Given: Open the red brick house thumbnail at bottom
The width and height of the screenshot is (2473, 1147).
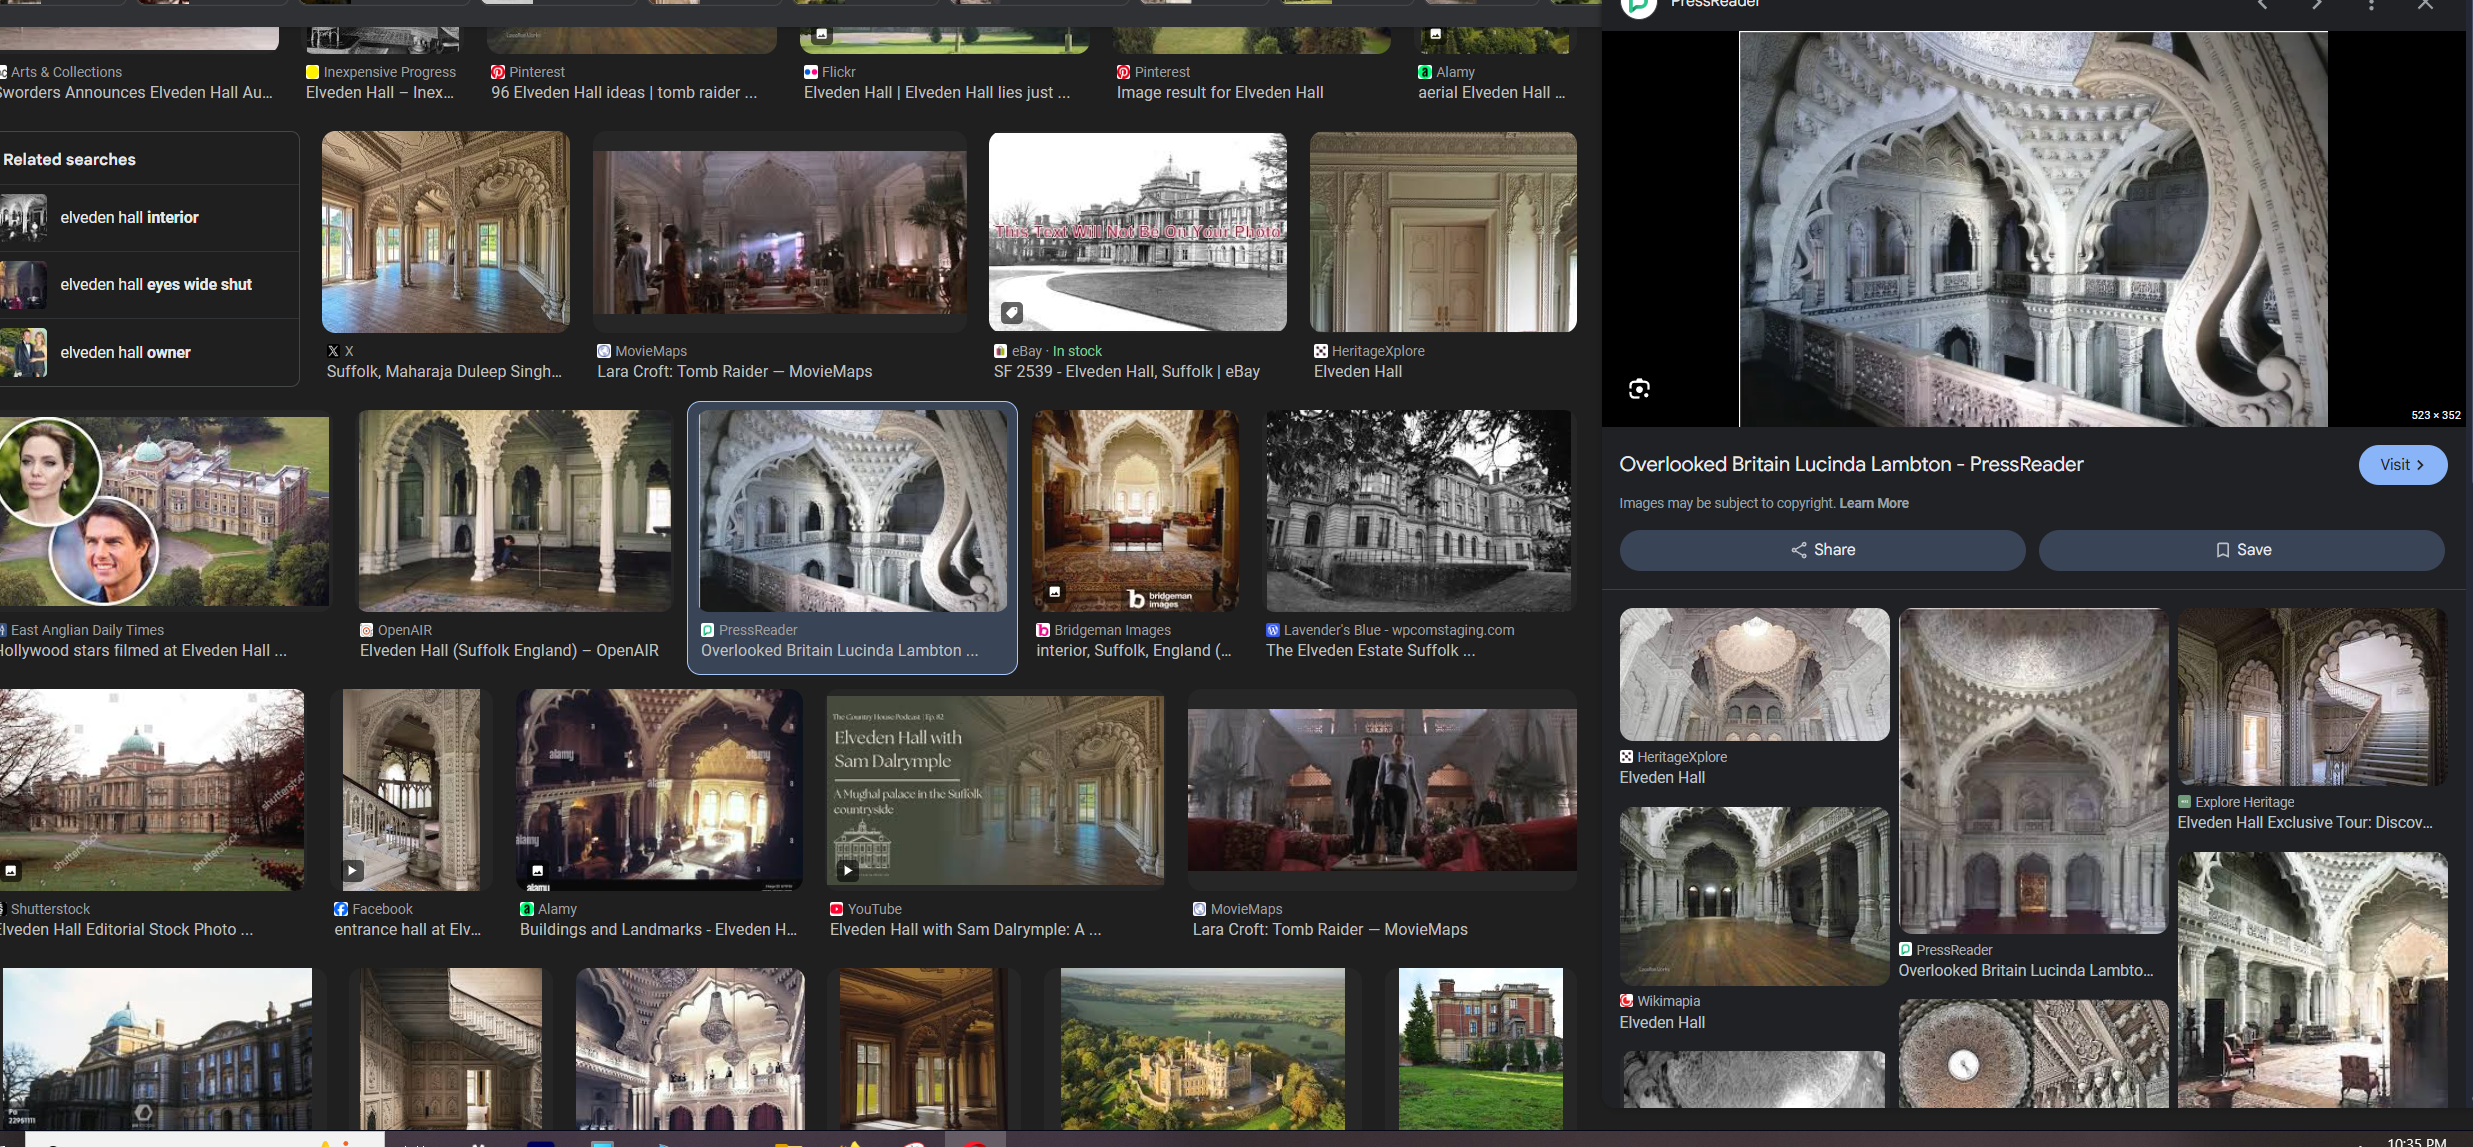Looking at the screenshot, I should (x=1480, y=1048).
